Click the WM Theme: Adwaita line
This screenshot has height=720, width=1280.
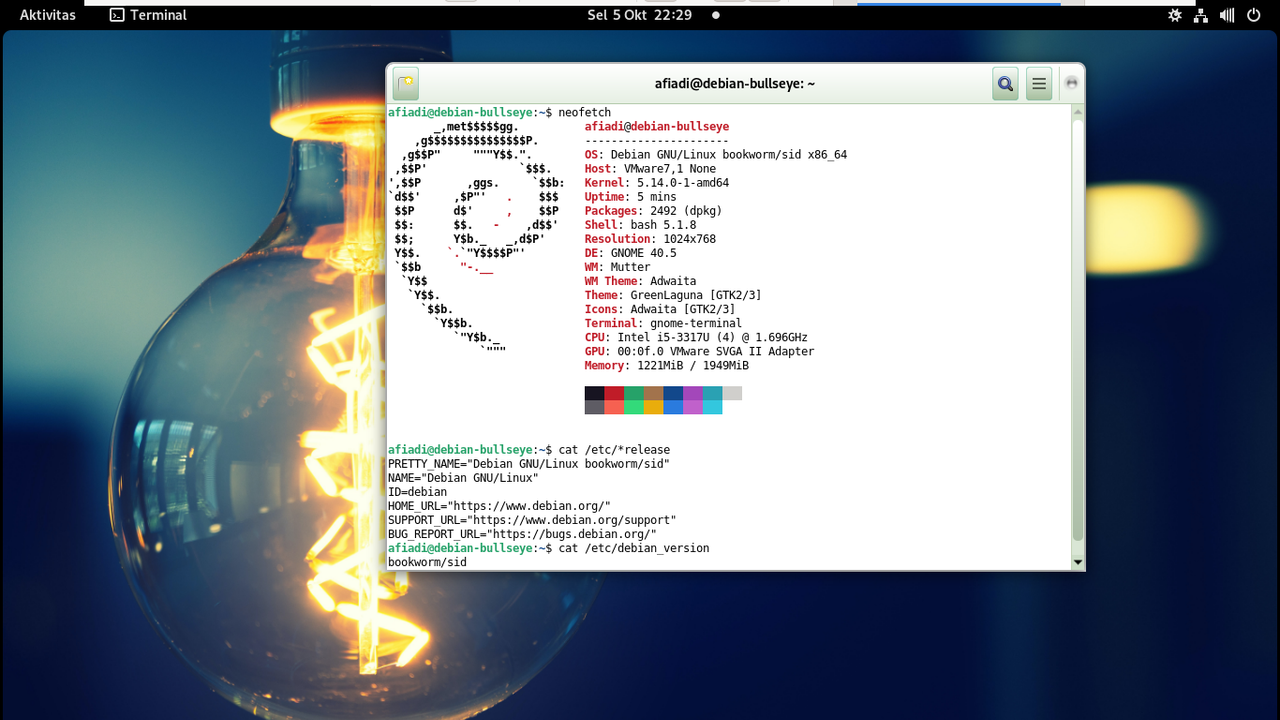pos(640,281)
